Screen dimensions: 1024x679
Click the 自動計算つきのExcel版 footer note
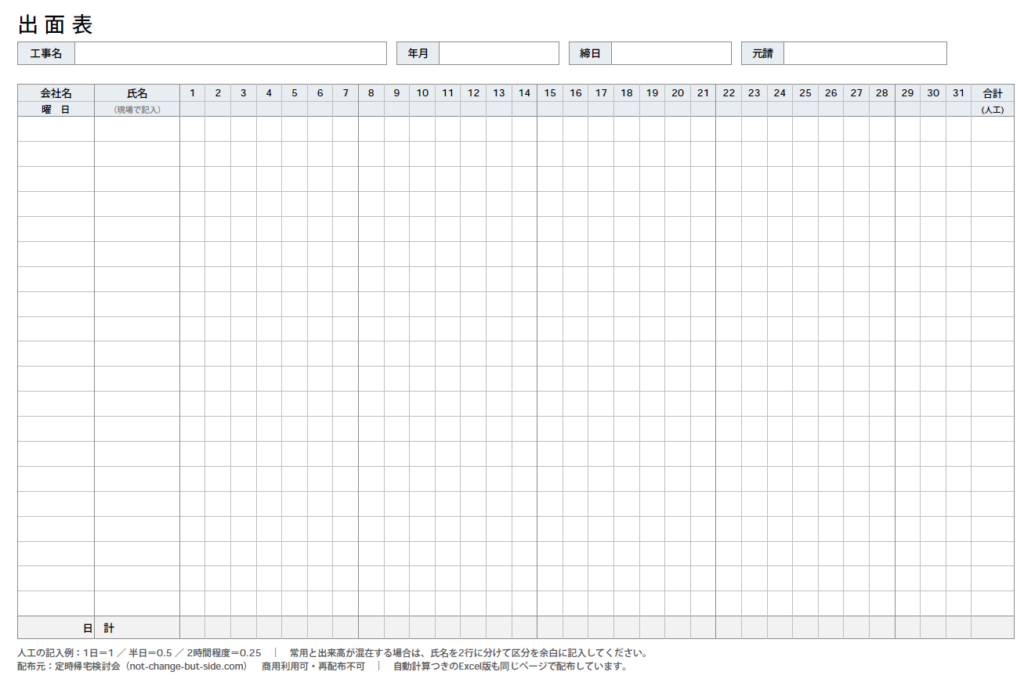[x=511, y=667]
